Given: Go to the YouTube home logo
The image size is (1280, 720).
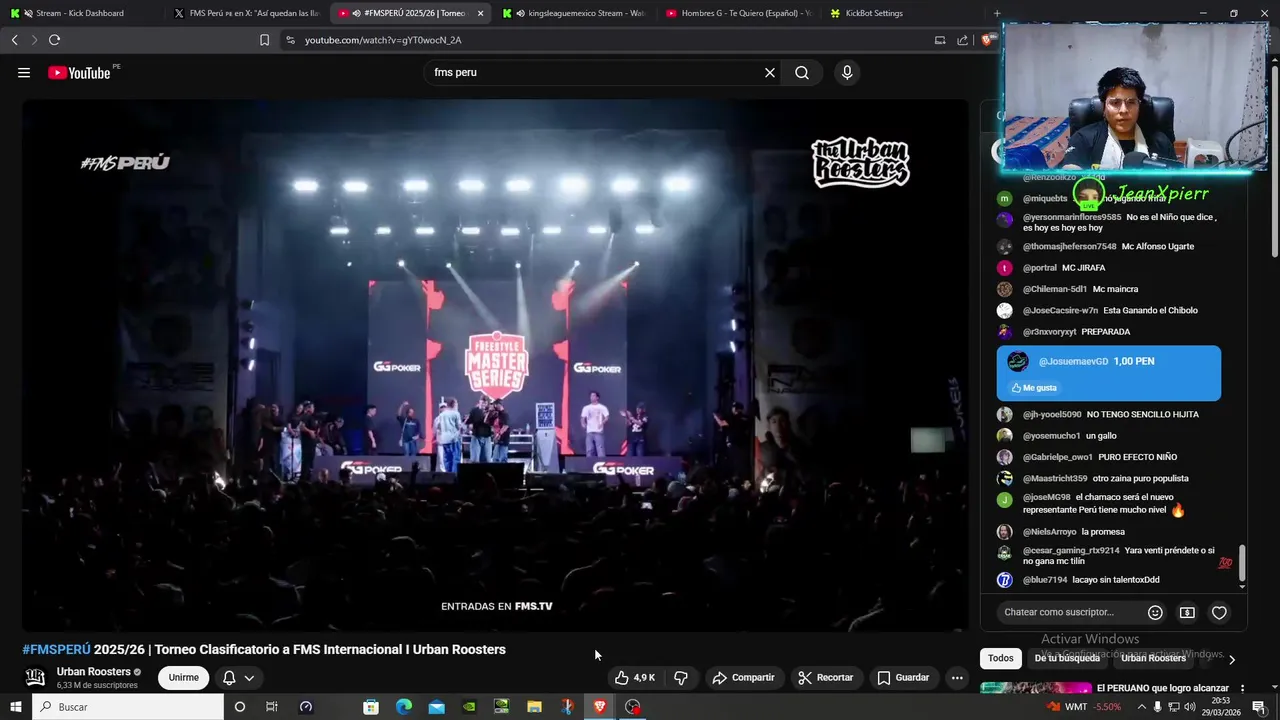Looking at the screenshot, I should point(80,73).
